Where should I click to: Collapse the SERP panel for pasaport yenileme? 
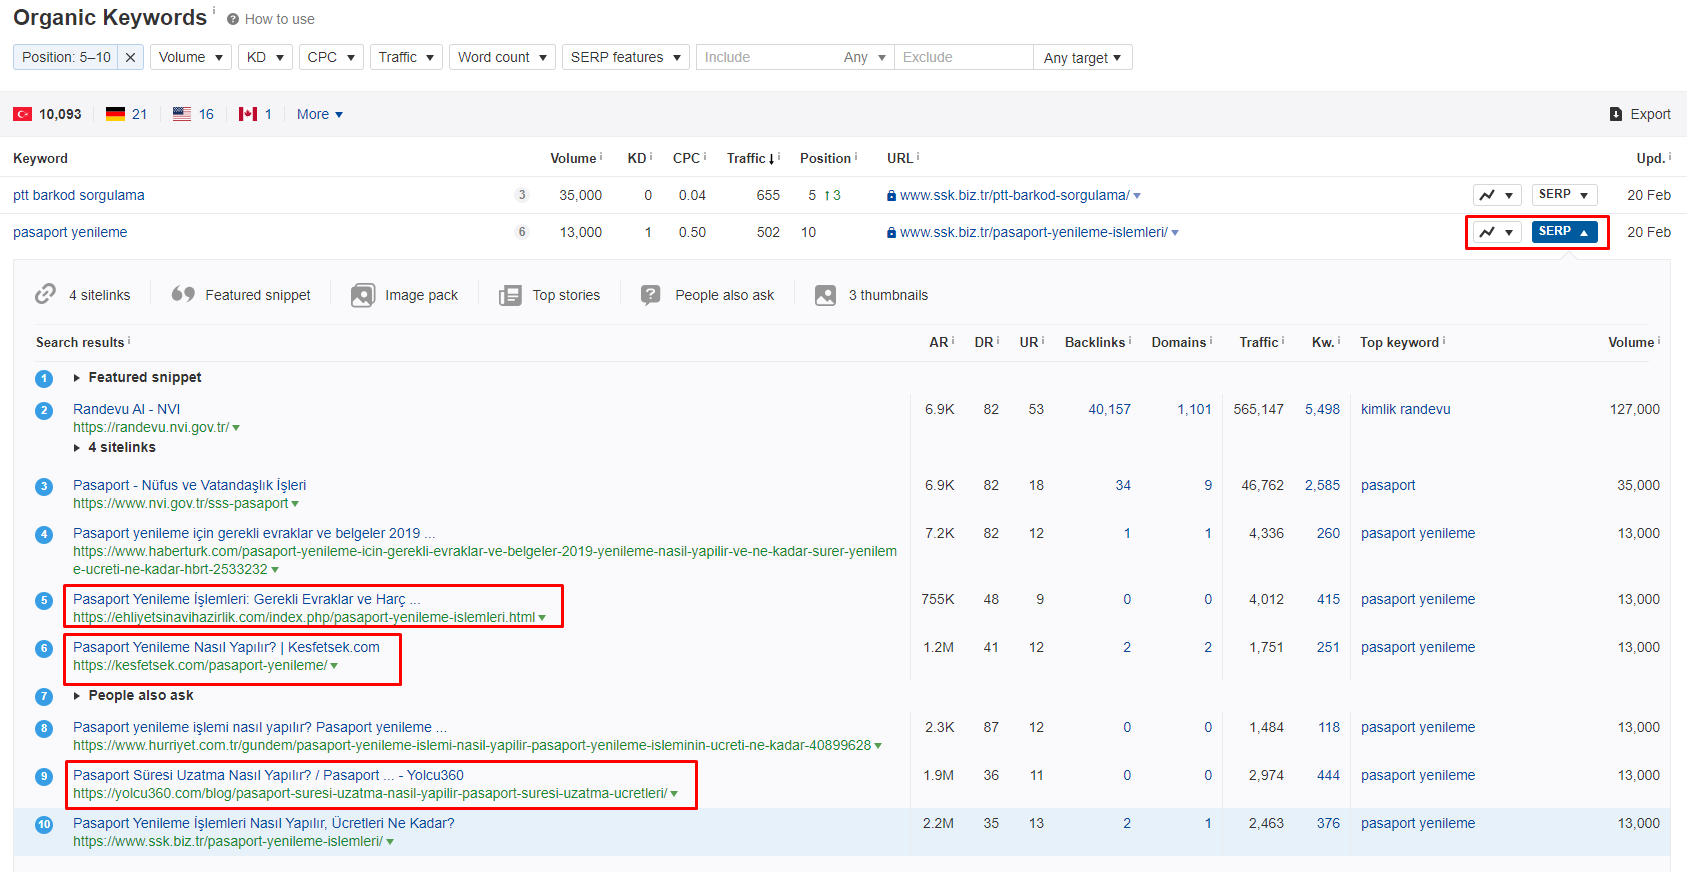(1564, 232)
